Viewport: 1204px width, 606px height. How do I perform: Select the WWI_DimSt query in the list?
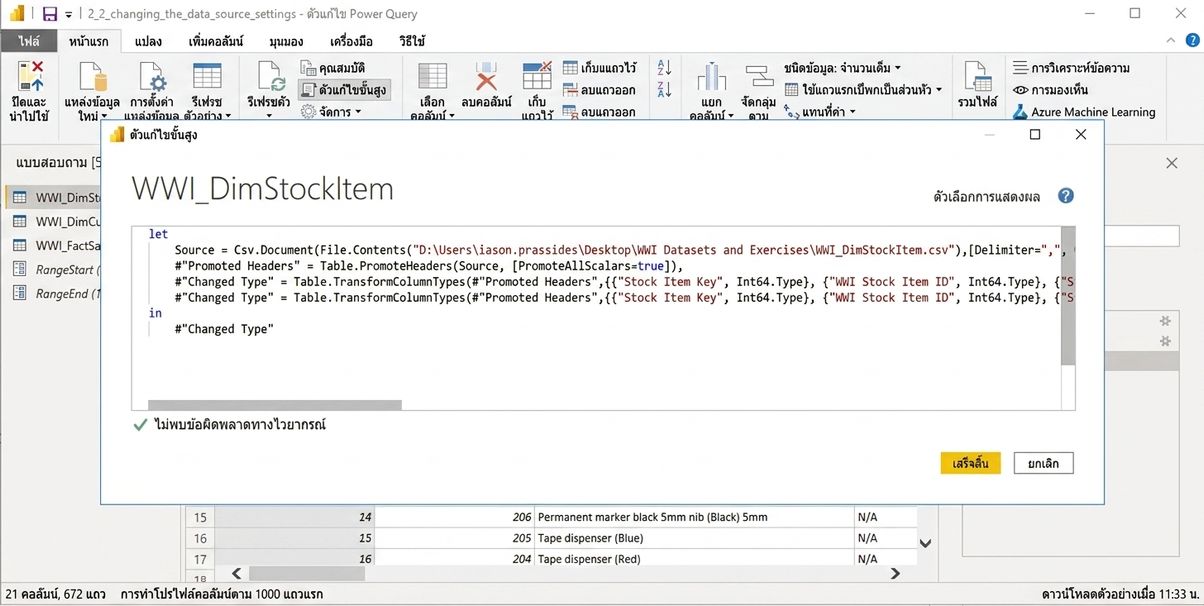point(55,197)
